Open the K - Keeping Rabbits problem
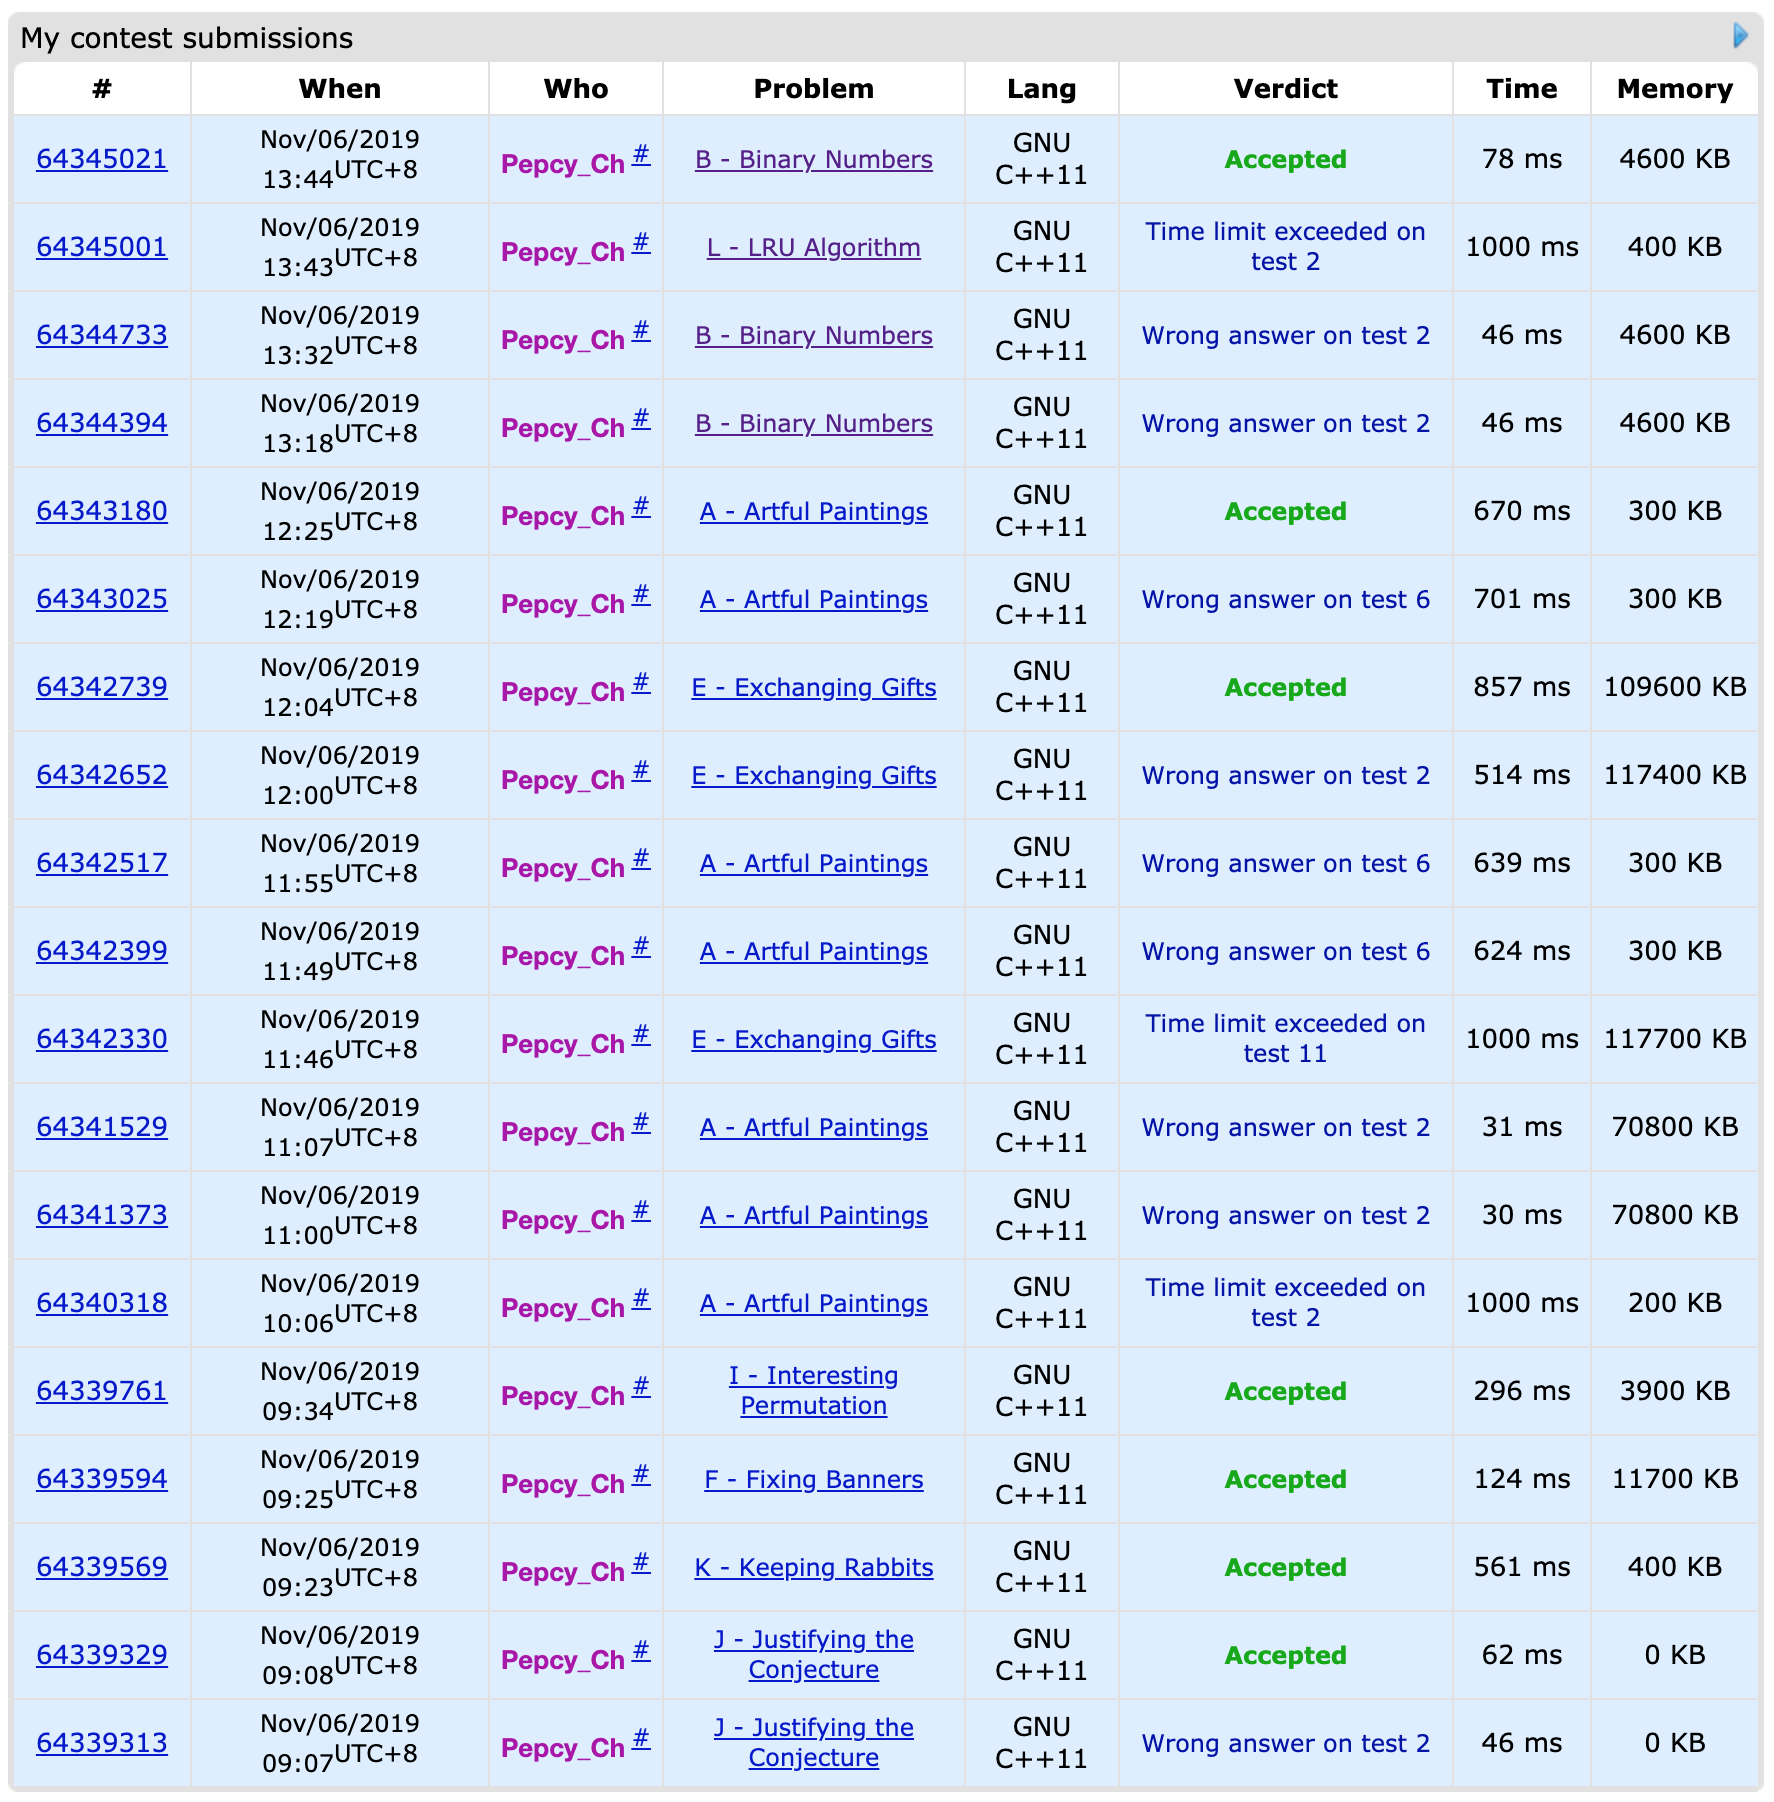The height and width of the screenshot is (1802, 1774). (x=813, y=1568)
